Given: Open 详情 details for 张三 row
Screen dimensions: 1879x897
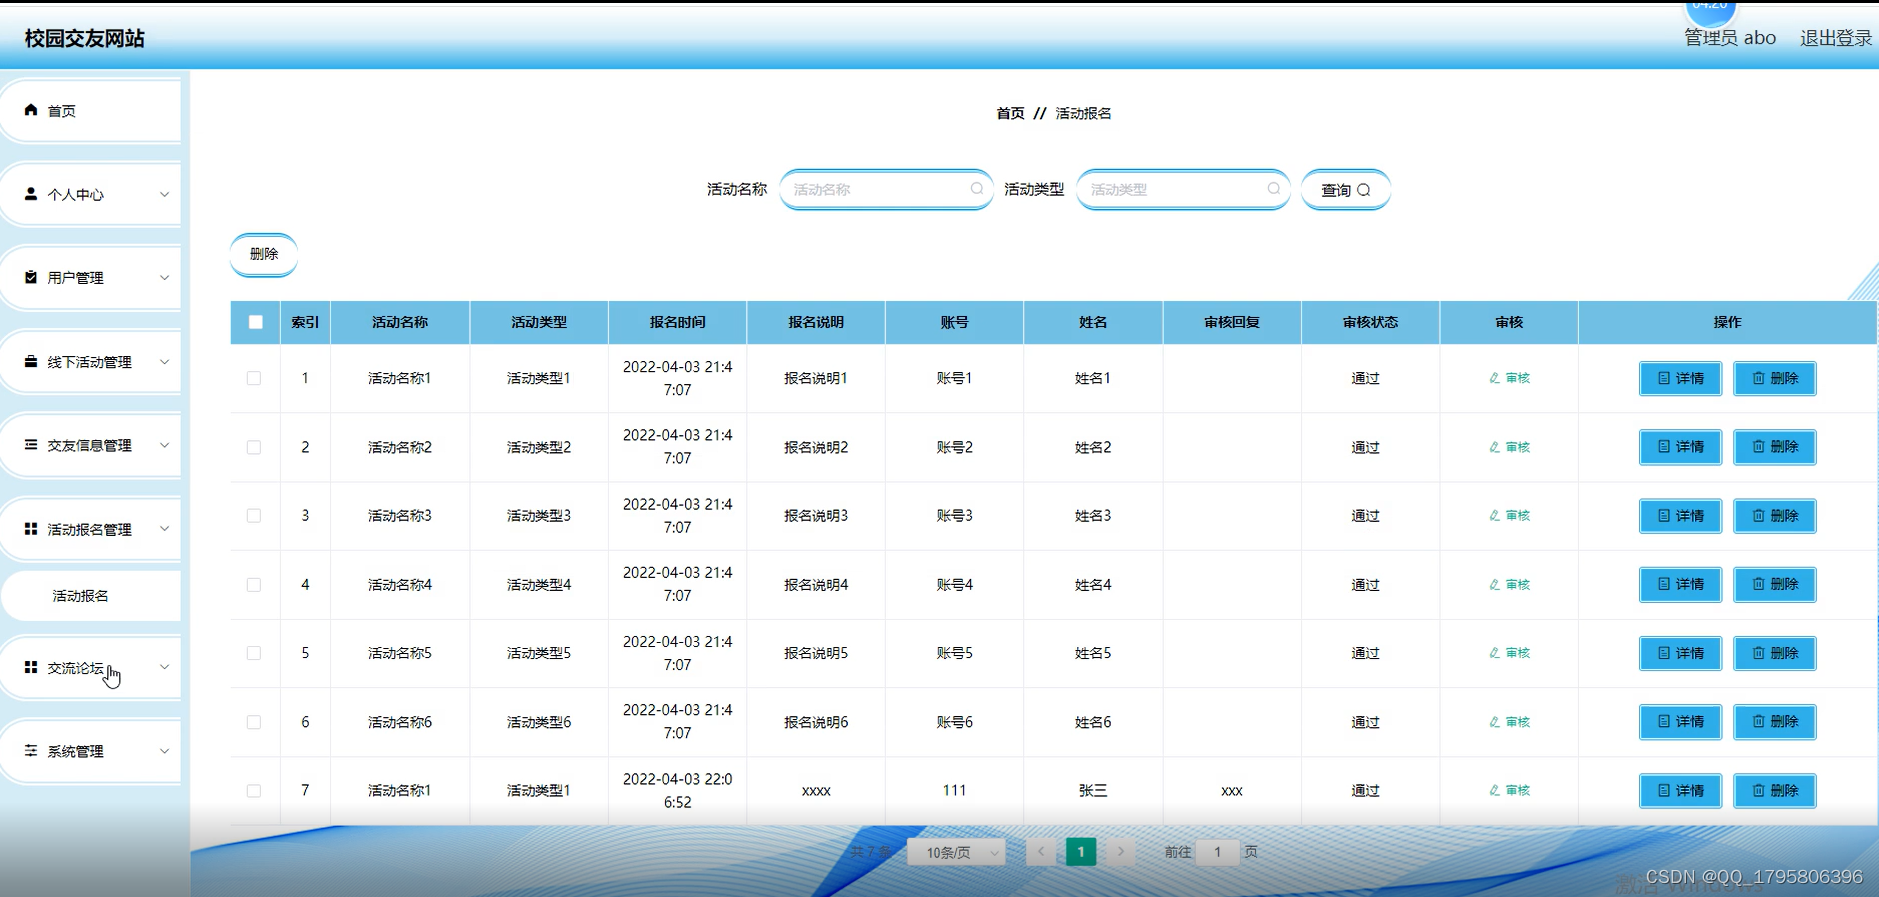Looking at the screenshot, I should [x=1680, y=790].
